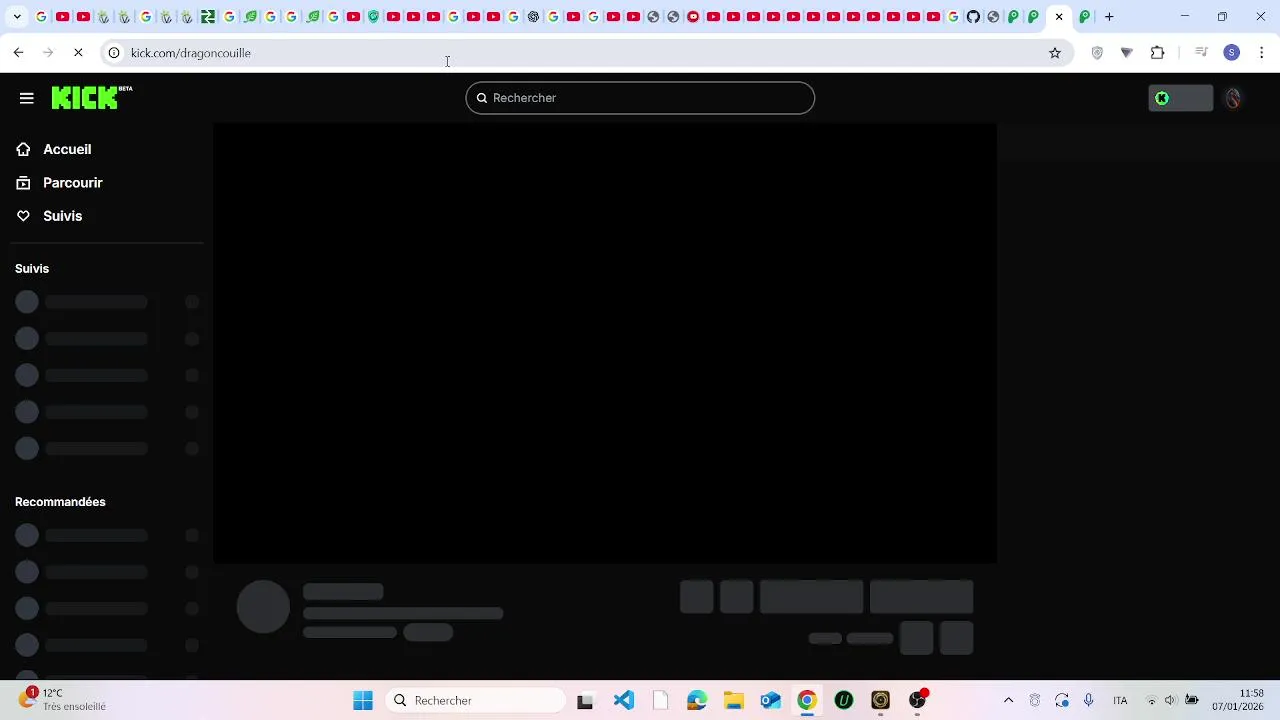Launch Visual Studio Code from taskbar
This screenshot has height=720, width=1280.
pos(624,700)
